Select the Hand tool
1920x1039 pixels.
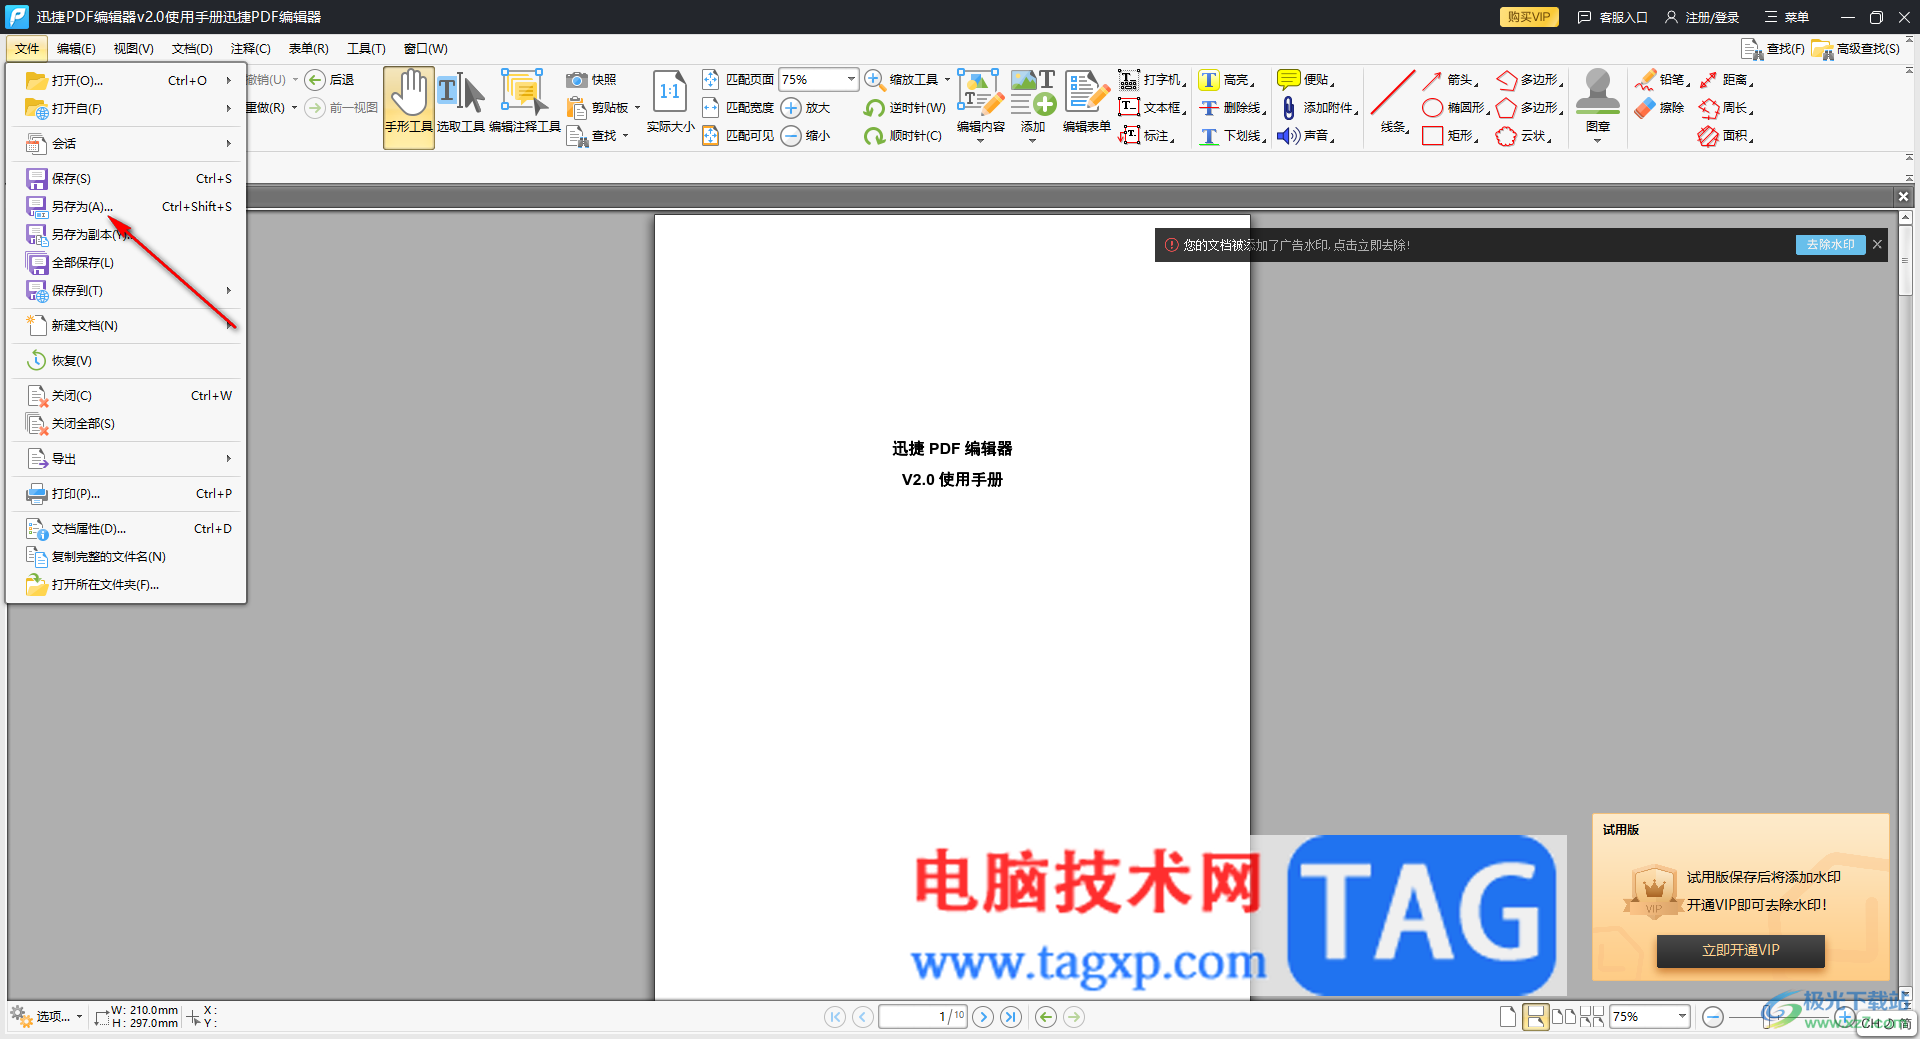408,107
